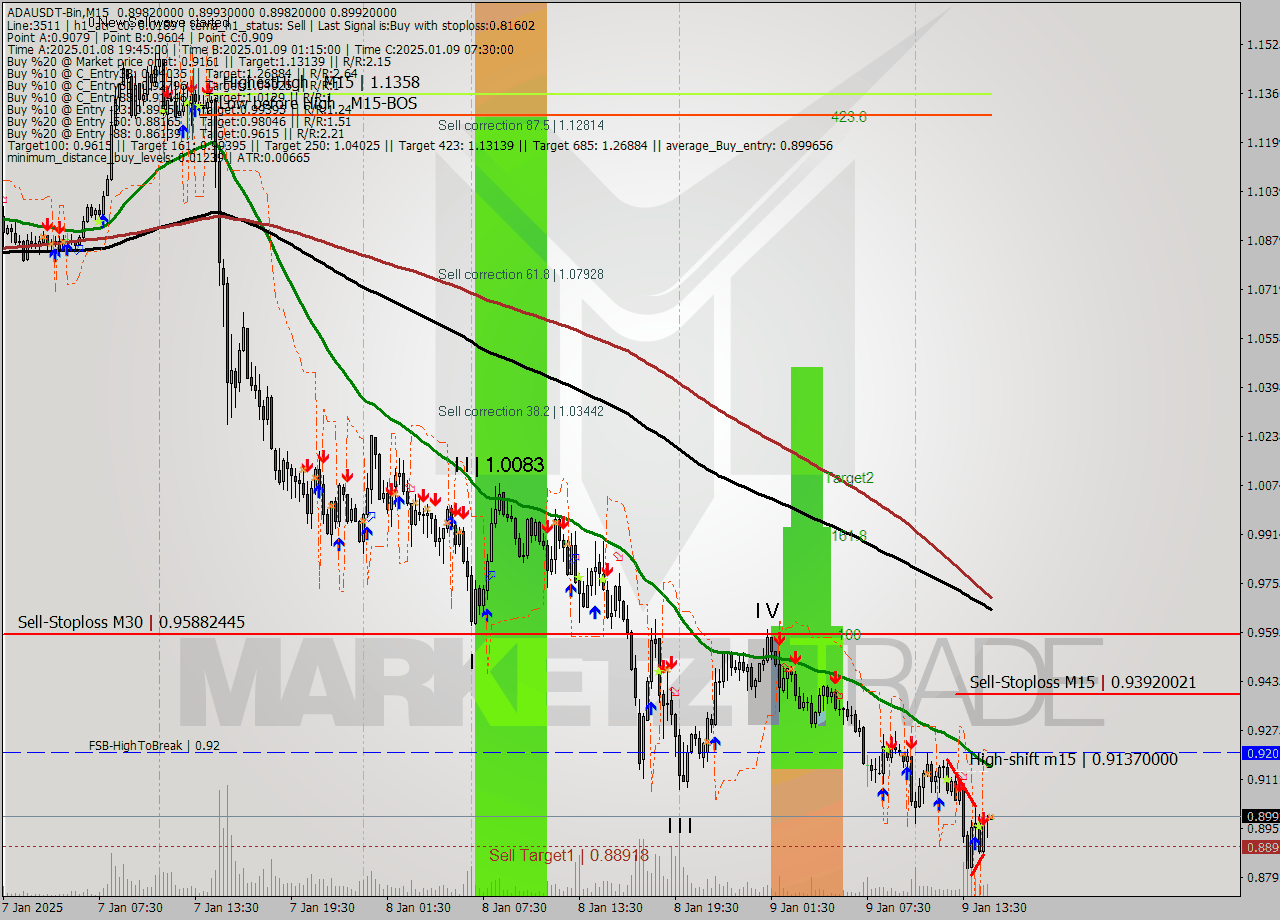
Task: Click the 'minimum_distance_buy_levels' ATR info line
Action: click(158, 157)
